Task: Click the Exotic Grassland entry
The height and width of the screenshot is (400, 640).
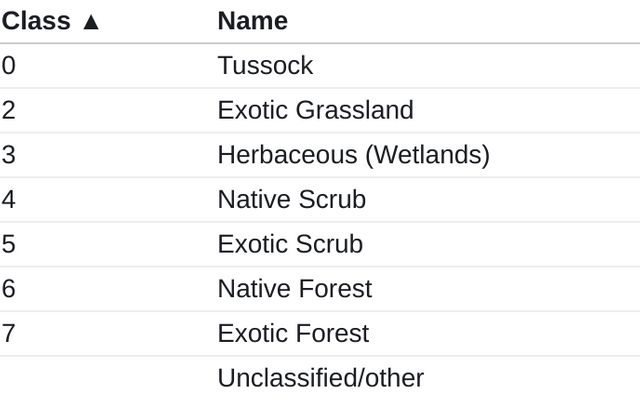Action: point(315,110)
